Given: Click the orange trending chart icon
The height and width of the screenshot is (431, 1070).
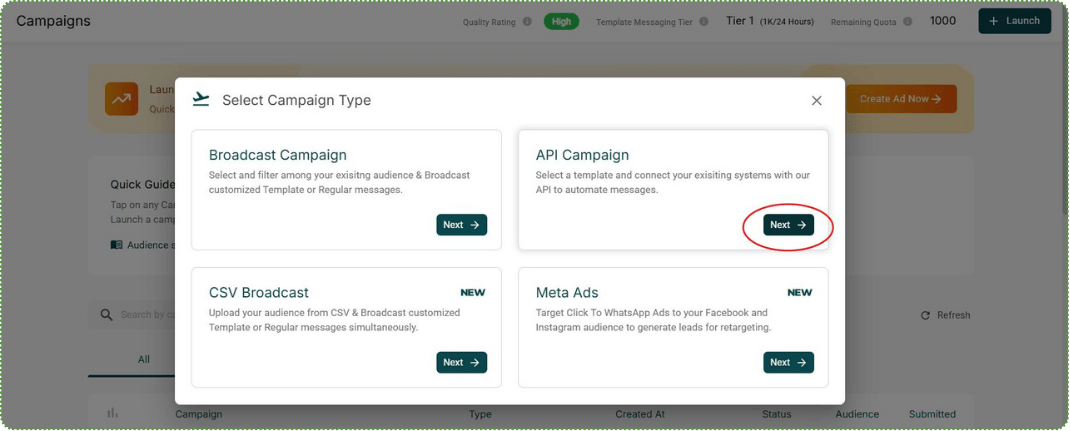Looking at the screenshot, I should tap(121, 99).
